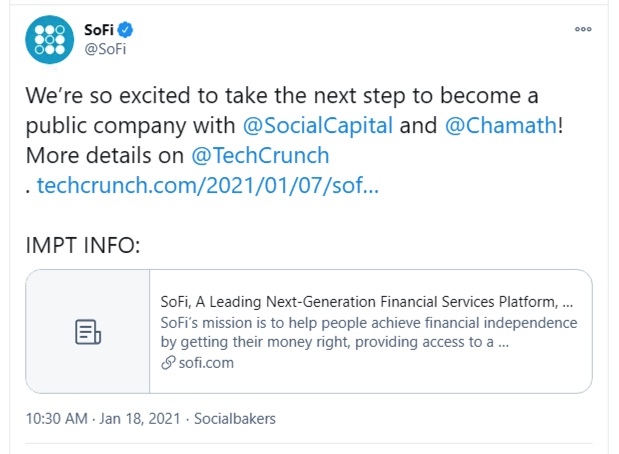This screenshot has height=454, width=619.
Task: Click the Socialbakers source label
Action: 234,418
